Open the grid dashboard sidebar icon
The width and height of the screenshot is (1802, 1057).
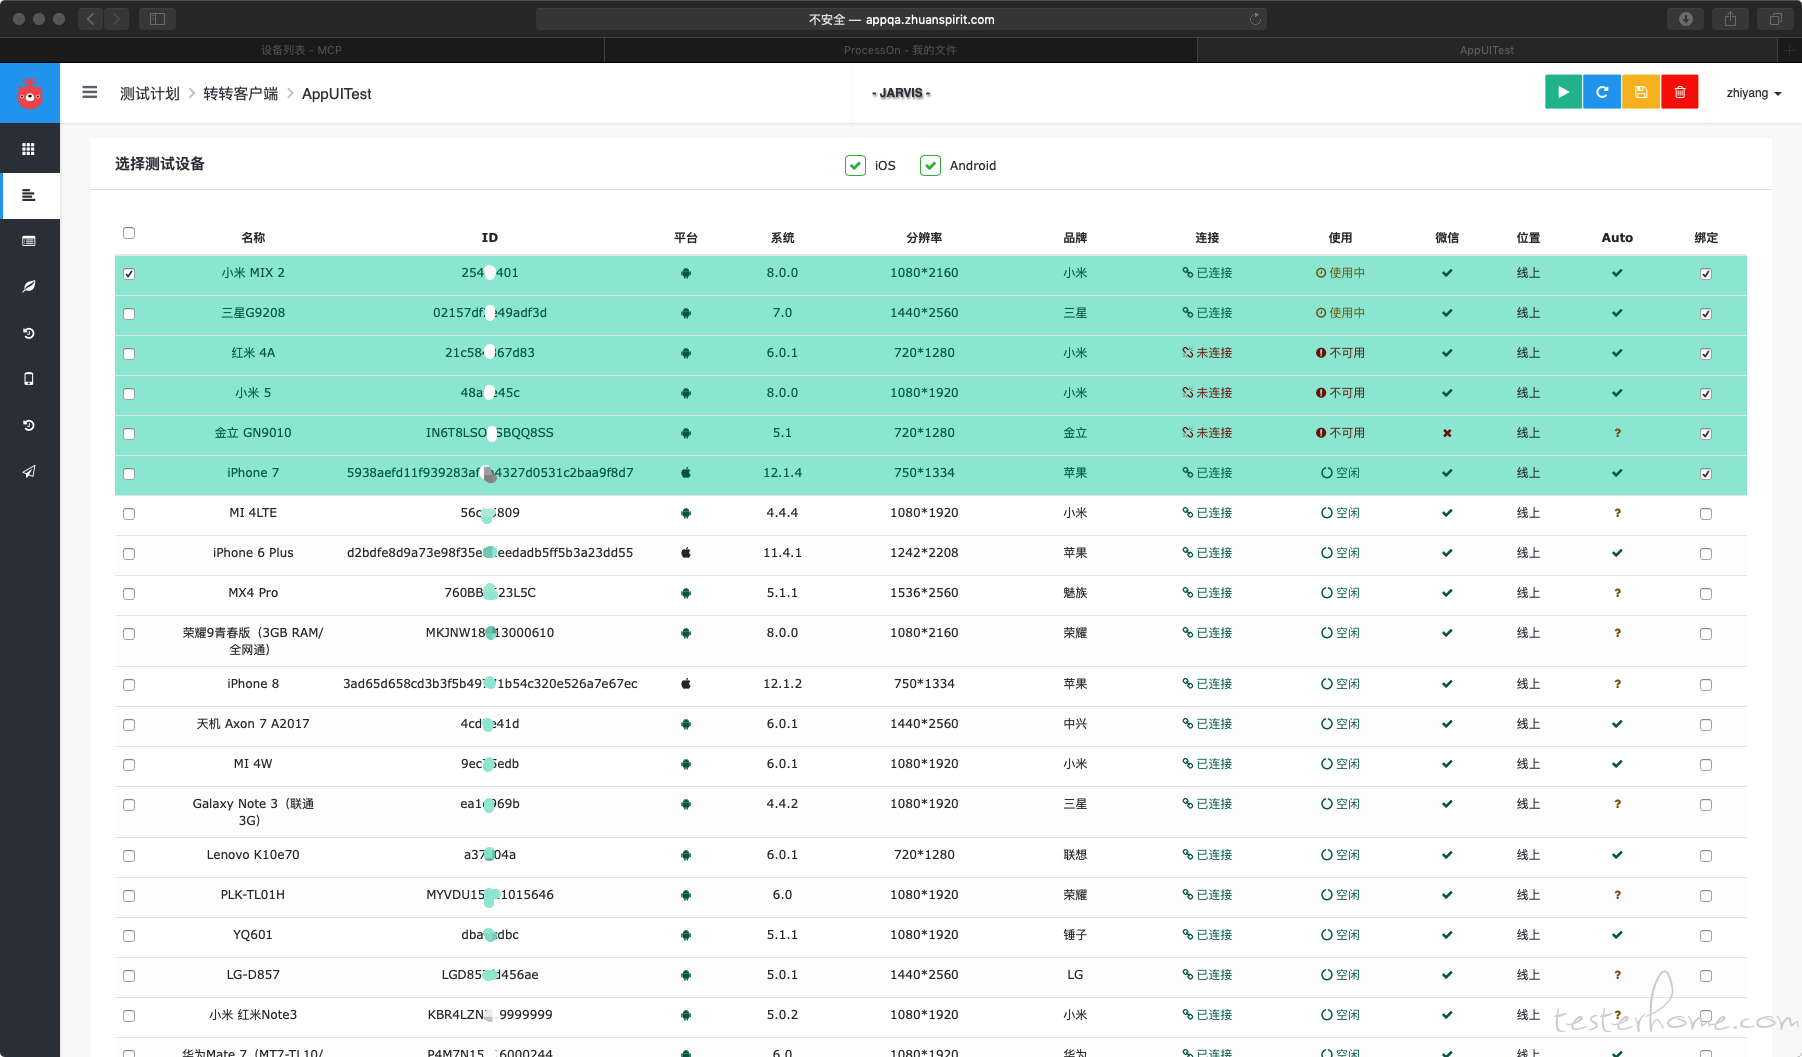pyautogui.click(x=29, y=149)
